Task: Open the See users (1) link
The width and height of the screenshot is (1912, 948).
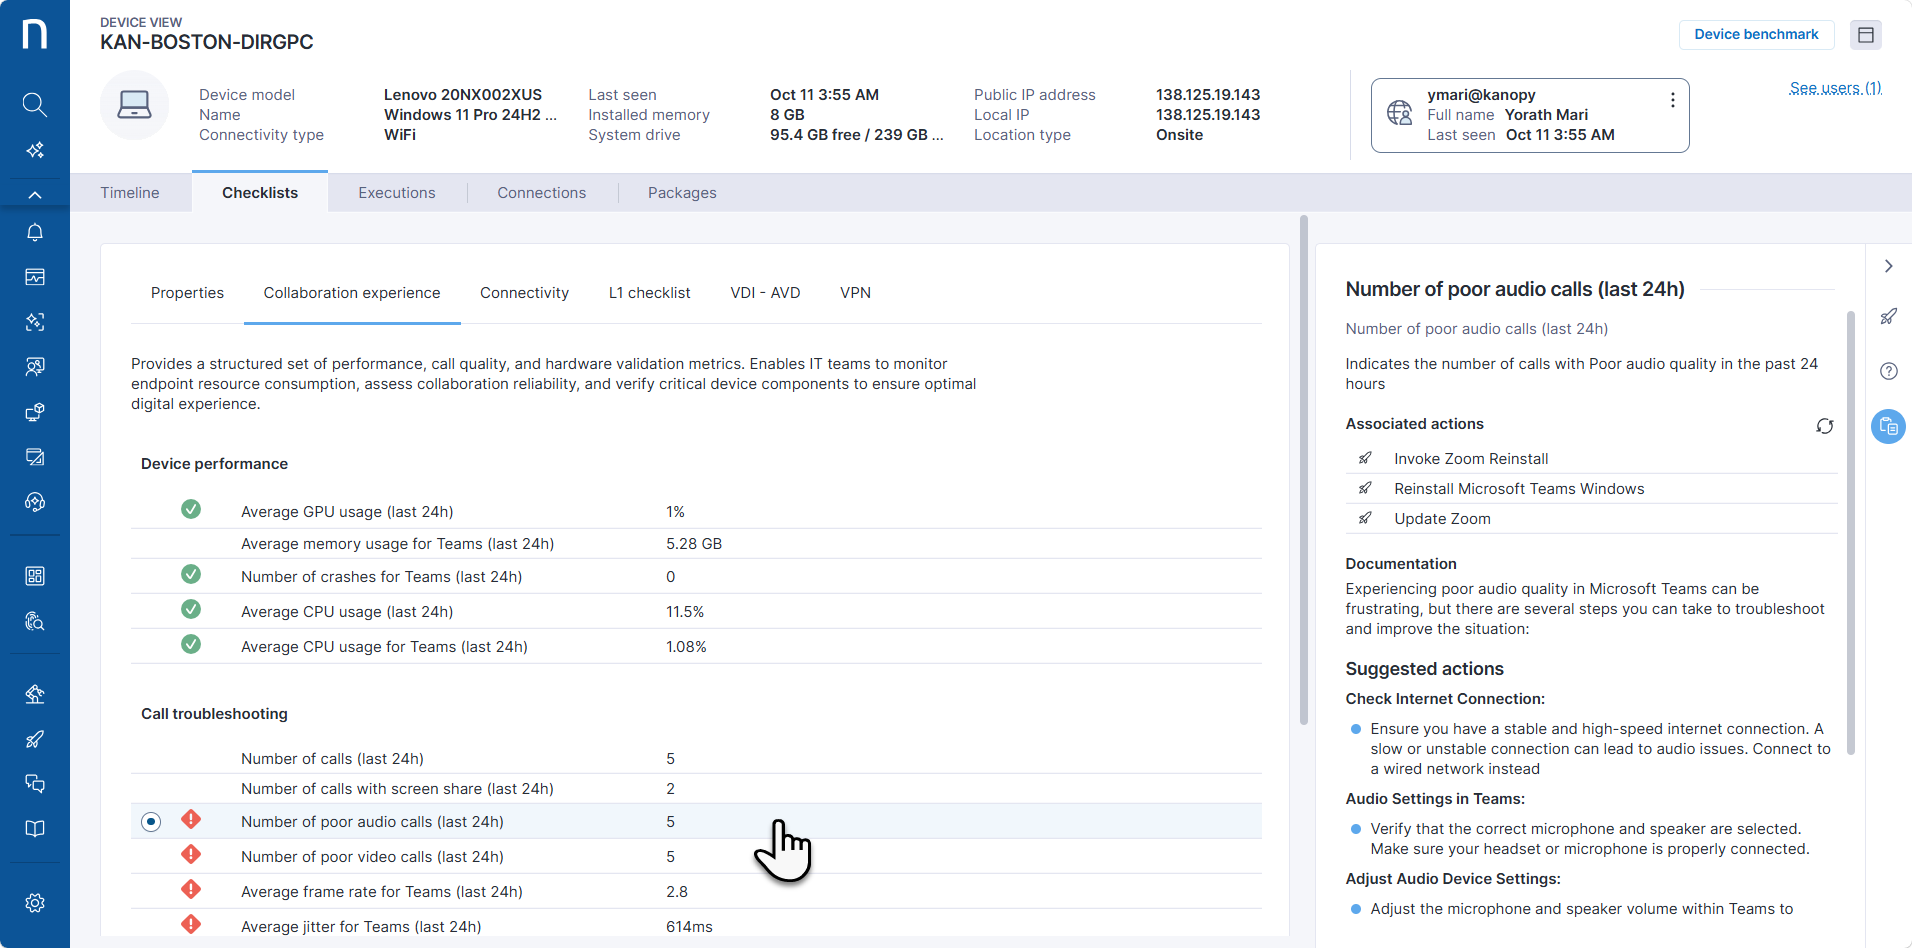Action: click(1835, 88)
